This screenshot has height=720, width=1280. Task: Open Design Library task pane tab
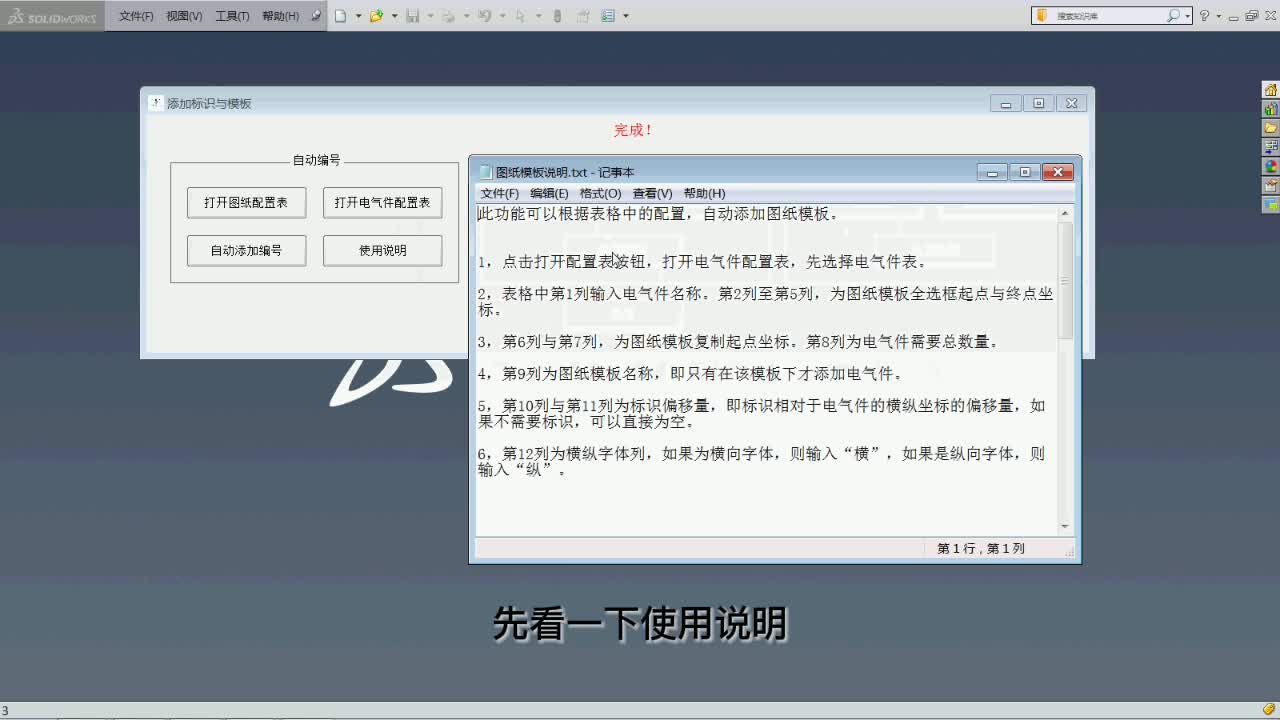tap(1271, 109)
